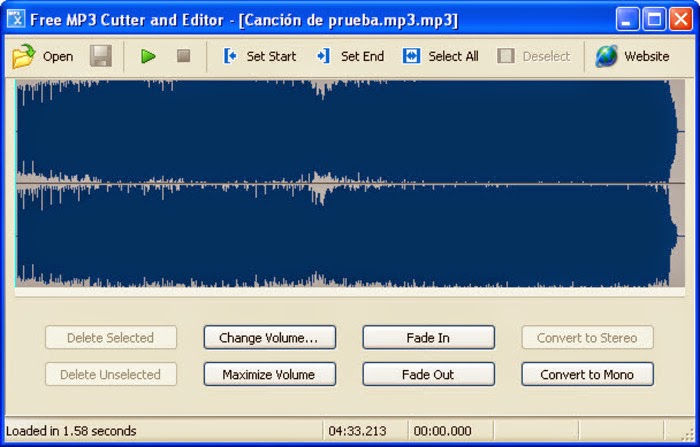Click the duration value 04:33.213
The width and height of the screenshot is (700, 447).
tap(358, 431)
